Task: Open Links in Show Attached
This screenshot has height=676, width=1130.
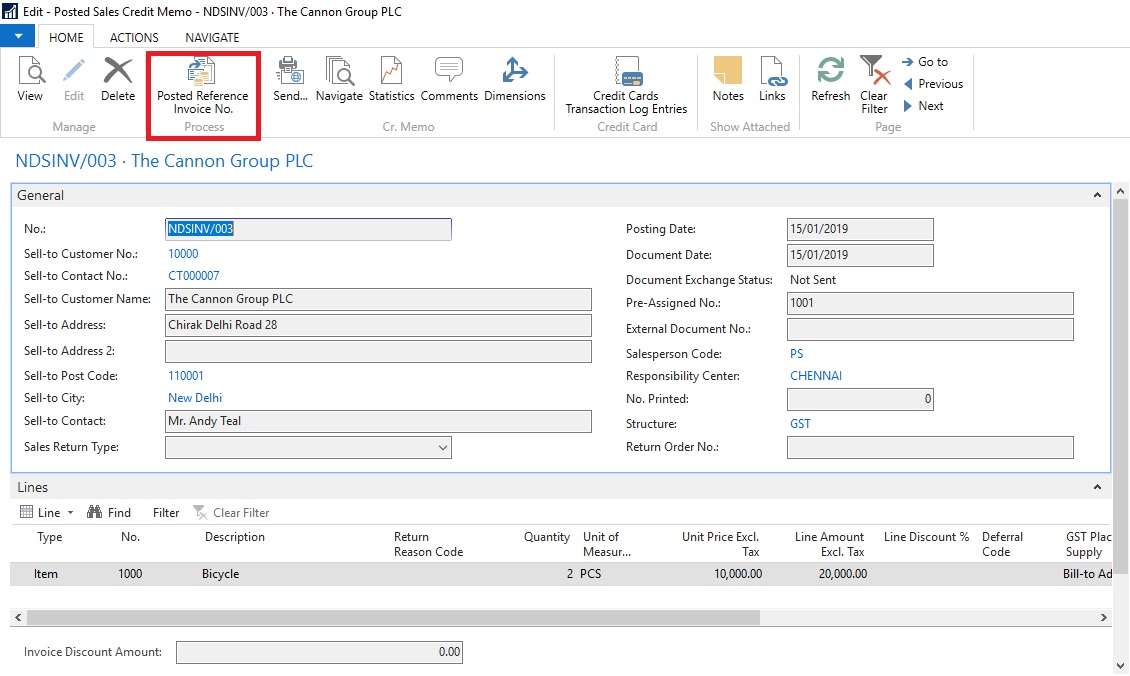Action: 772,79
